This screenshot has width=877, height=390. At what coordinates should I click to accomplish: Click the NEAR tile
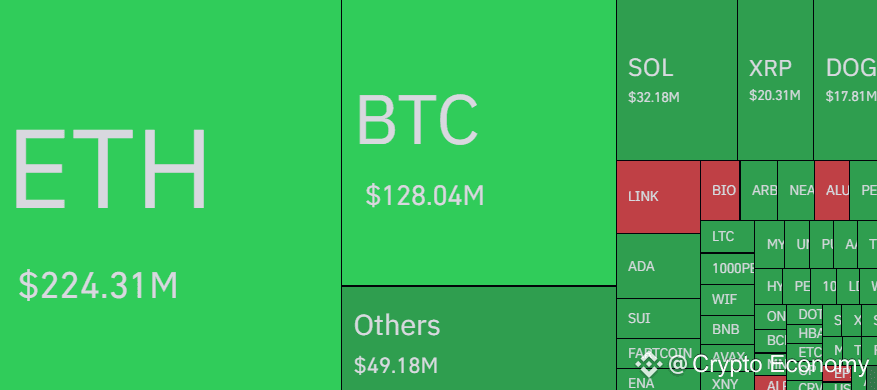796,190
